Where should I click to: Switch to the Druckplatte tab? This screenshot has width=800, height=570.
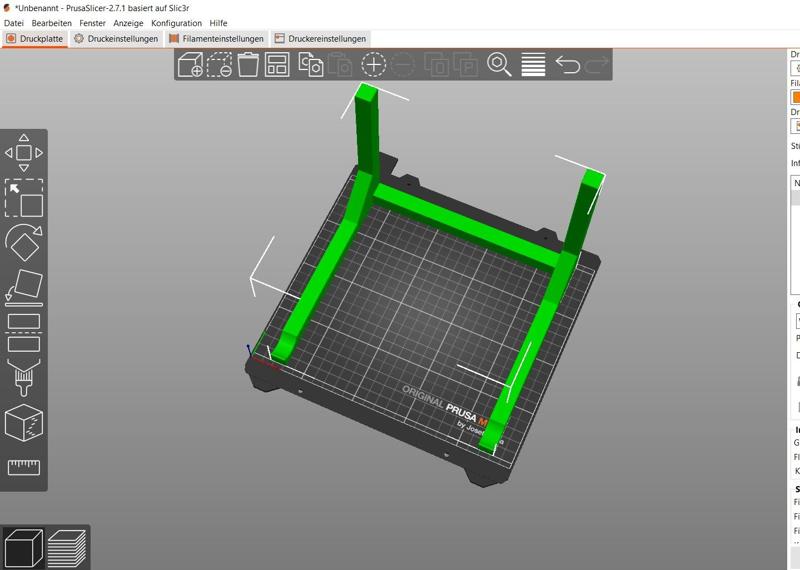coord(35,39)
